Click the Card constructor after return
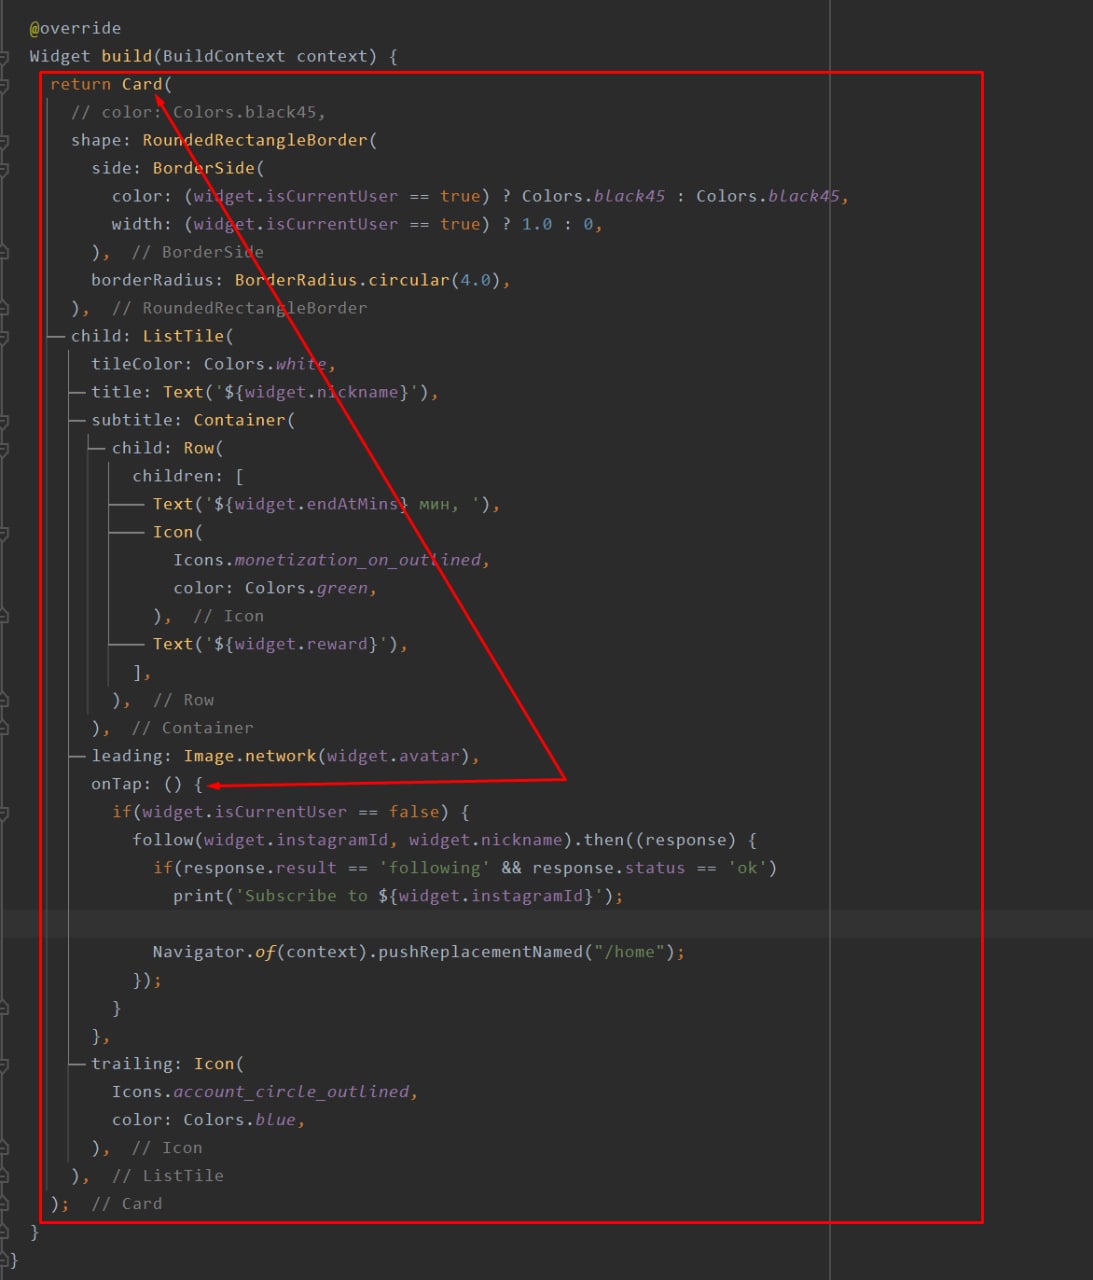This screenshot has height=1280, width=1093. pyautogui.click(x=142, y=84)
